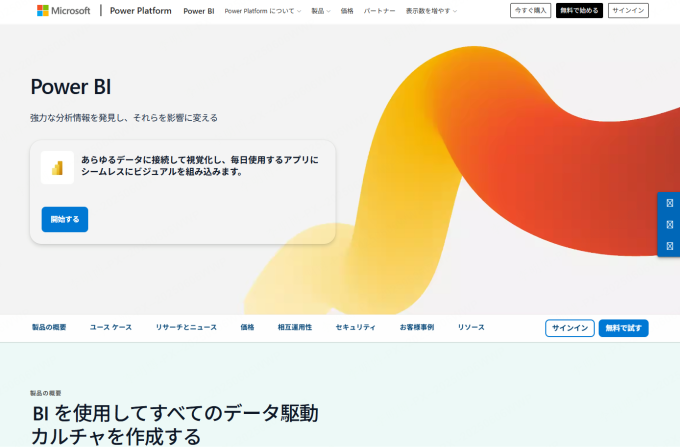680x447 pixels.
Task: Click the あらゆるデータに接続して card description
Action: 199,166
